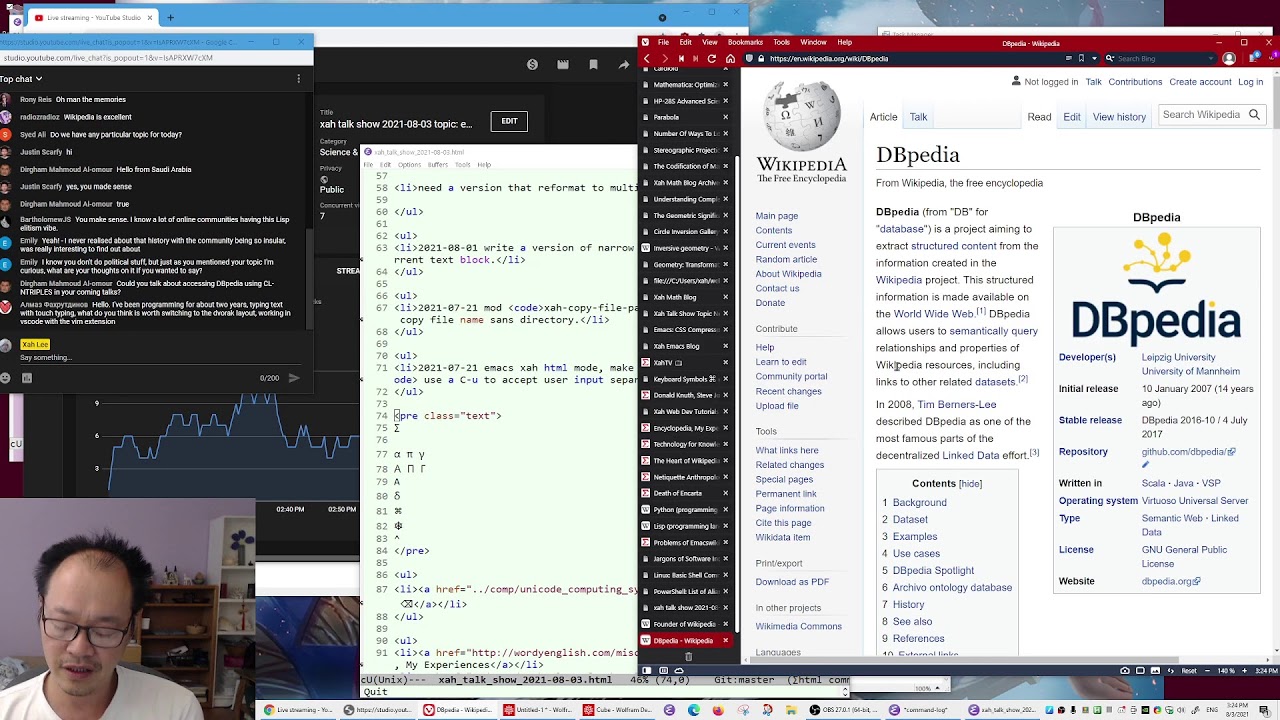Click the fast forward button in Vivaldi
Screen dimensions: 1280x720
(x=696, y=58)
